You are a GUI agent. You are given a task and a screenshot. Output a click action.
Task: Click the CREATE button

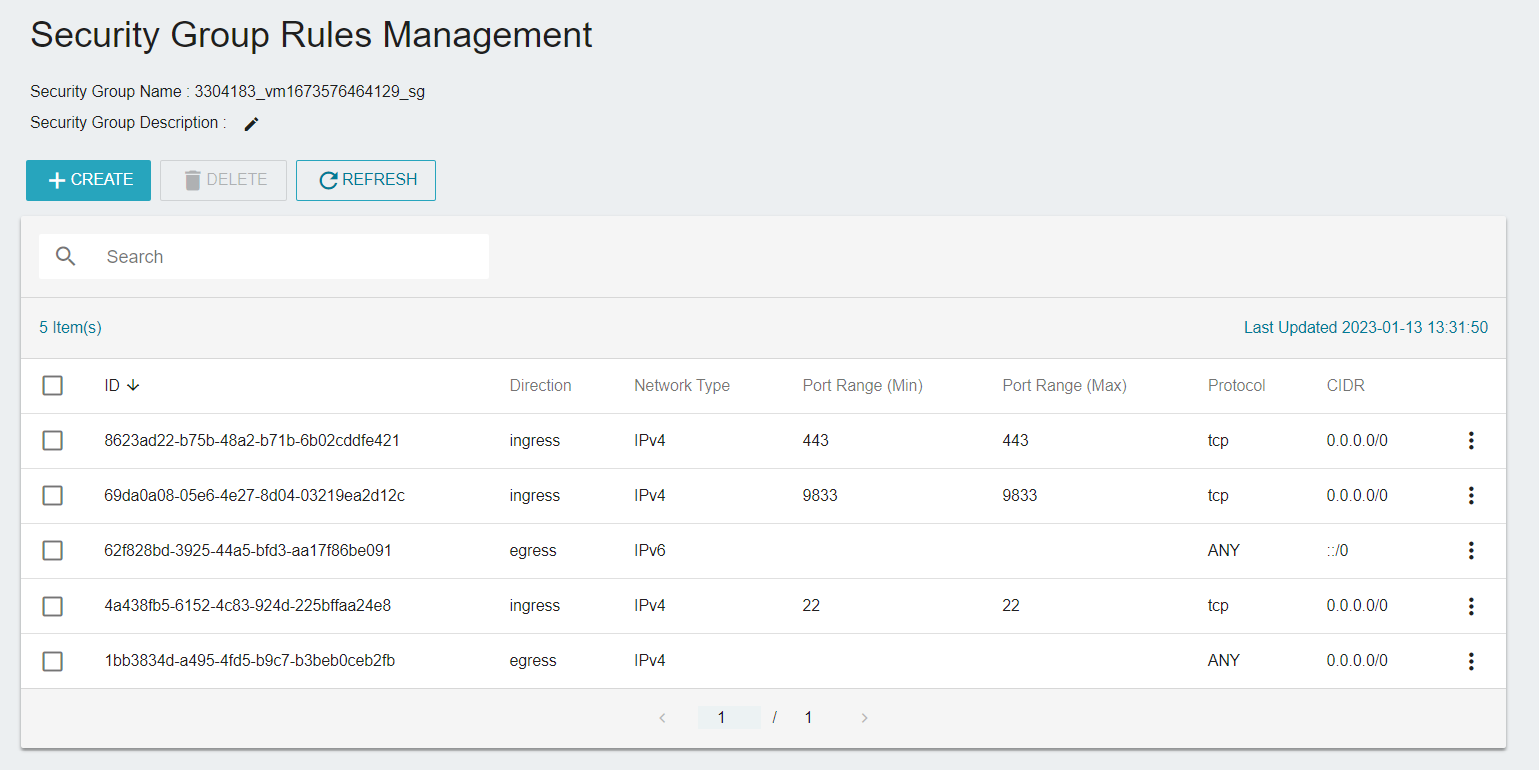tap(88, 180)
